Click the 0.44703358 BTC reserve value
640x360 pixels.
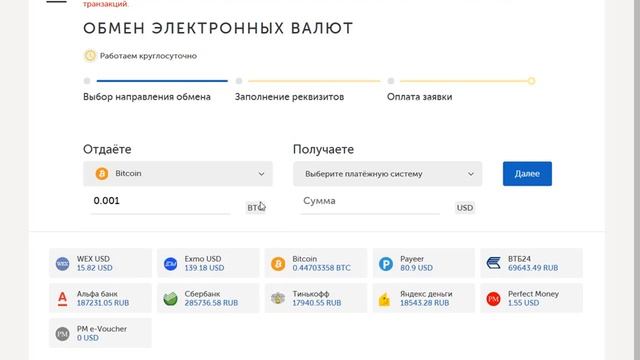coord(322,268)
